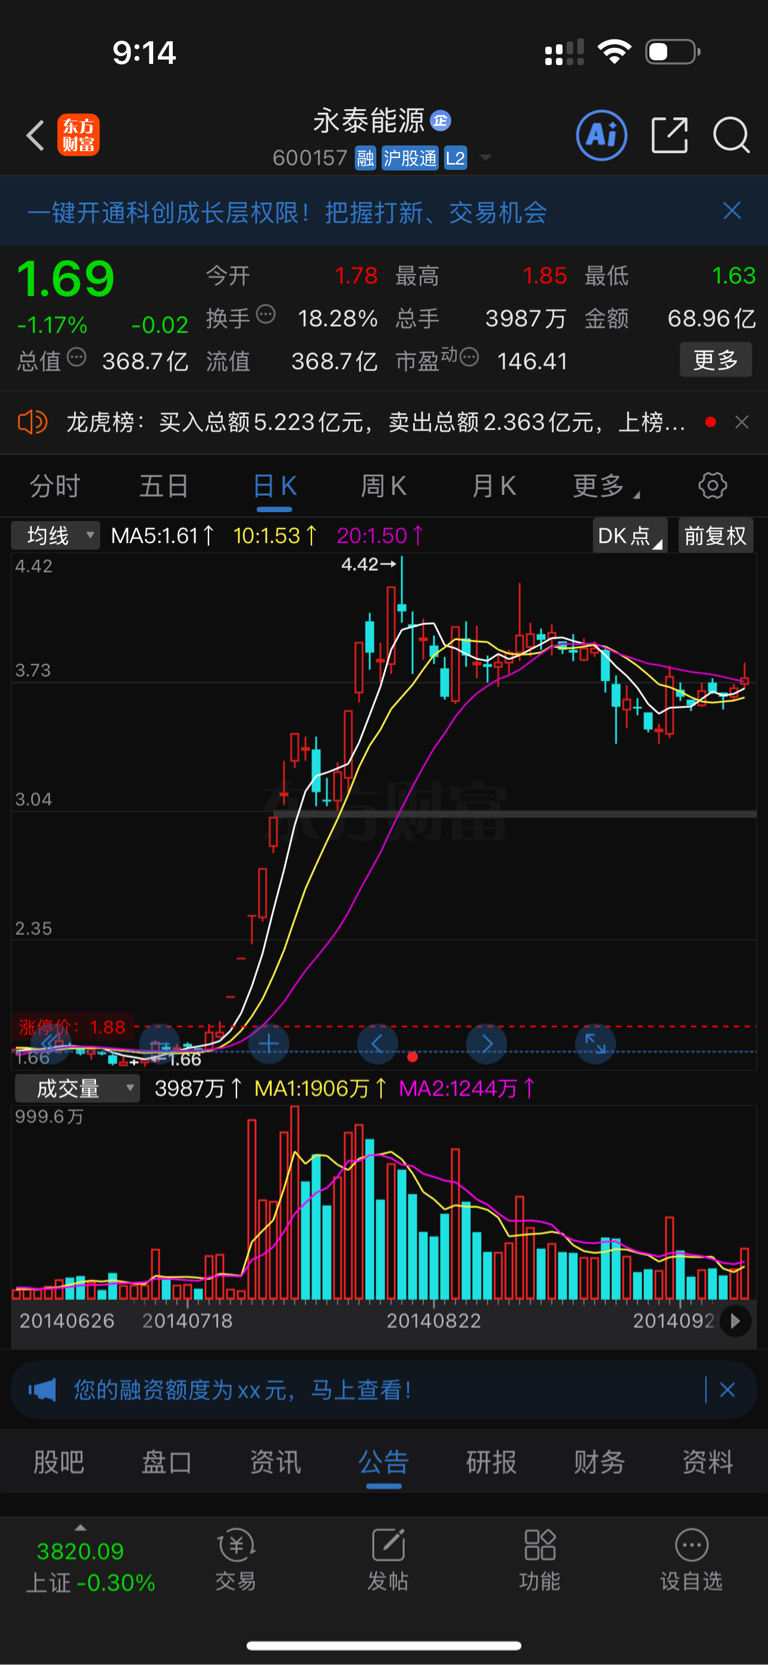Tap the megaphone icon in 融资额度 banner
Image resolution: width=768 pixels, height=1665 pixels.
42,1390
